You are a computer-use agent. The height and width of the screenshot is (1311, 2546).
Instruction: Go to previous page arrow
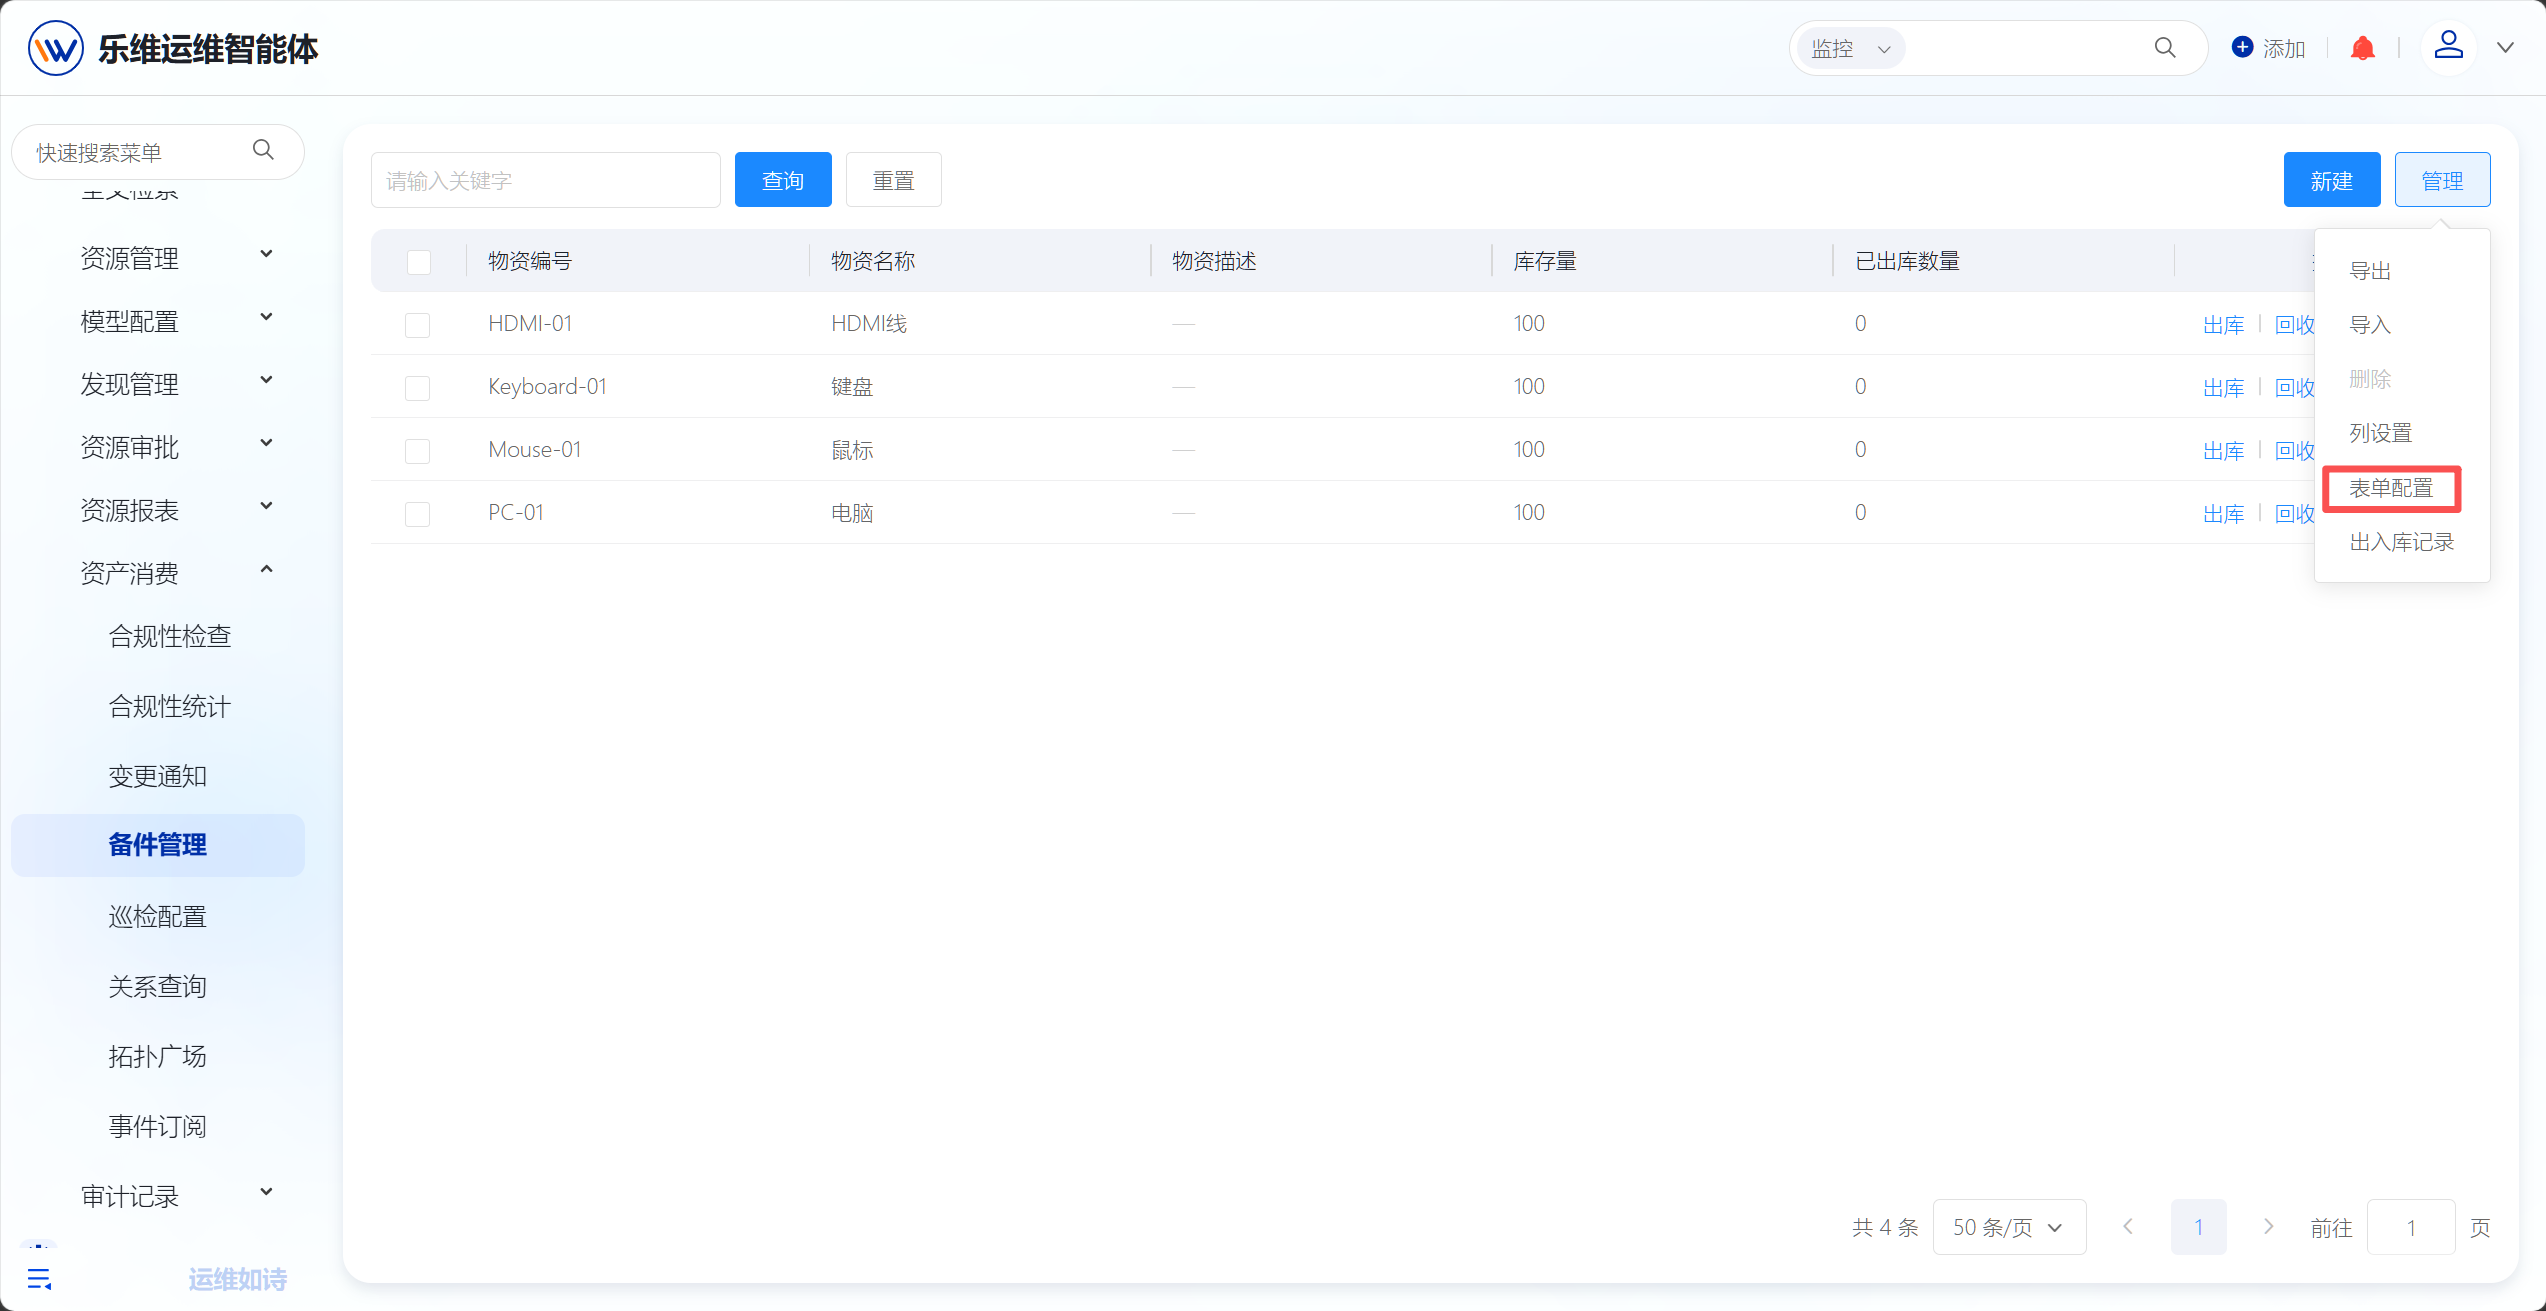pyautogui.click(x=2128, y=1226)
